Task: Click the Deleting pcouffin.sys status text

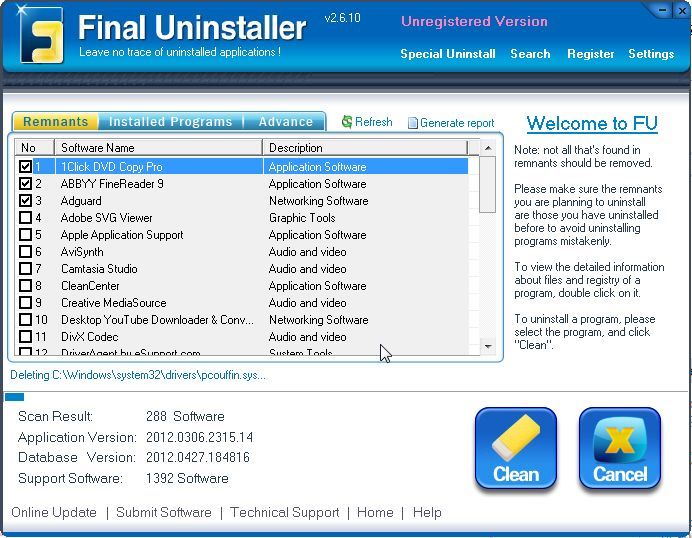Action: tap(138, 375)
